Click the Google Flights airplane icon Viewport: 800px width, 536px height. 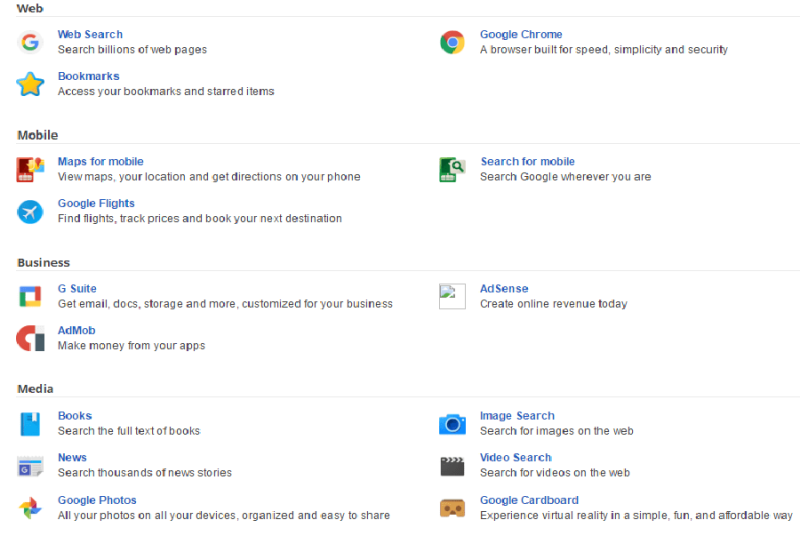30,212
